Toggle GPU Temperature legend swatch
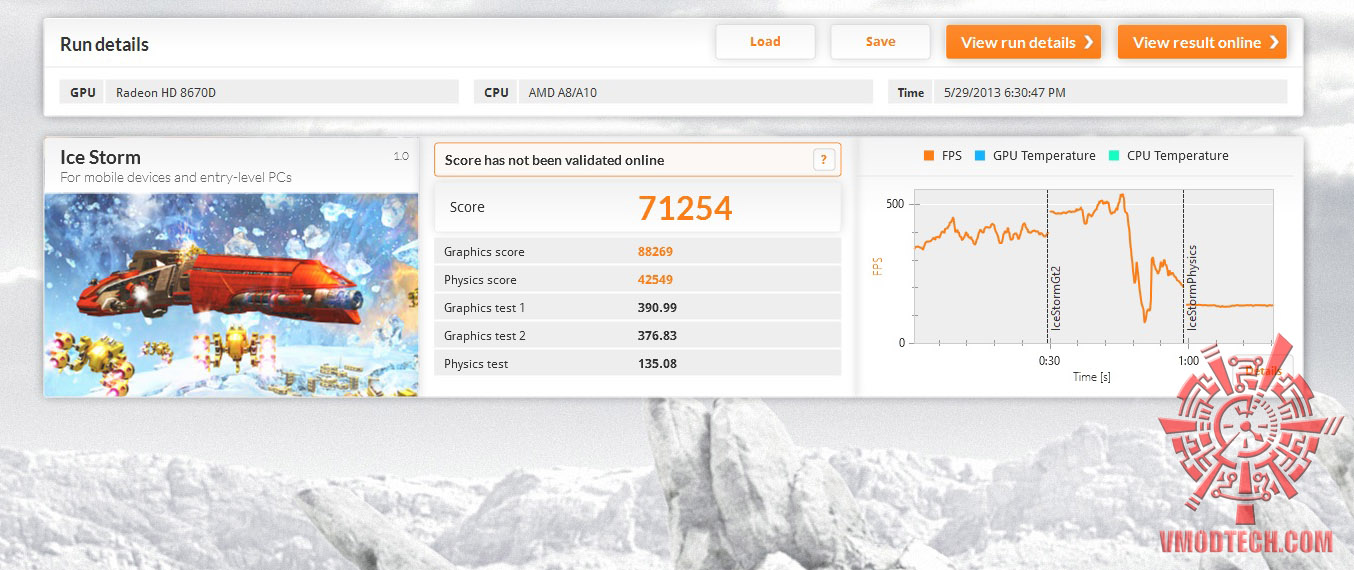 980,156
